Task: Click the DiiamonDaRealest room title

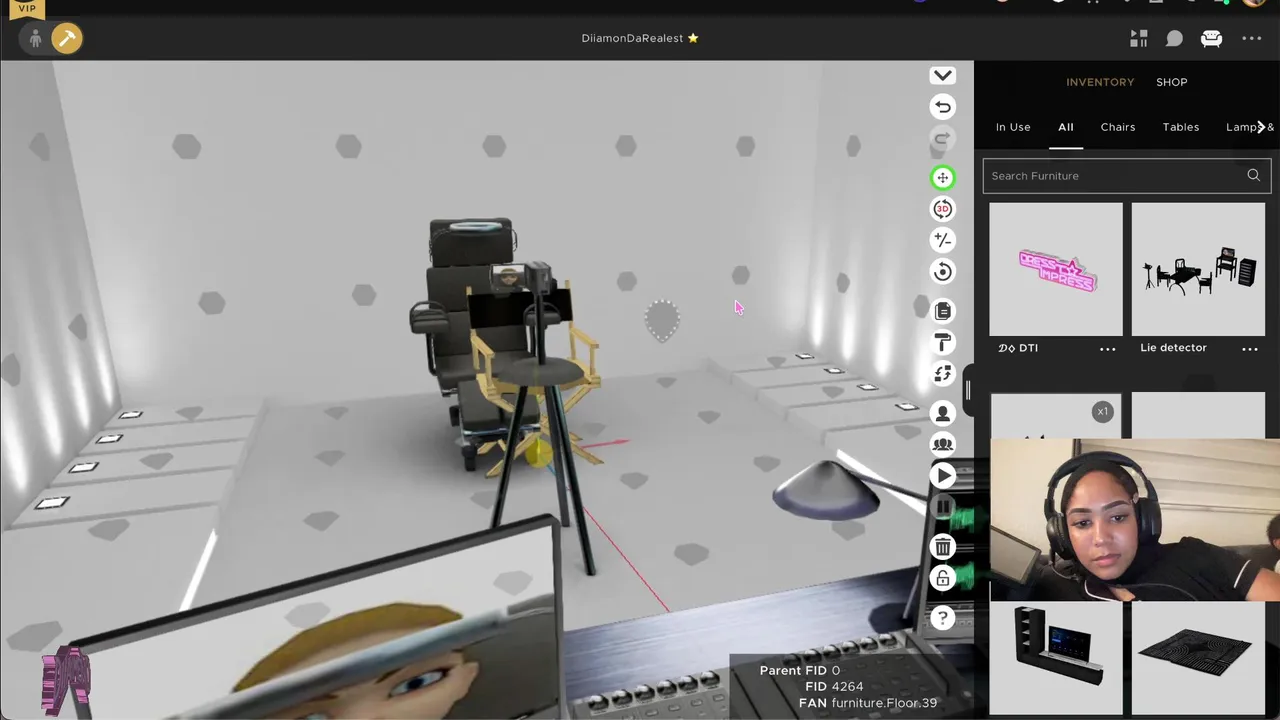Action: pos(640,38)
